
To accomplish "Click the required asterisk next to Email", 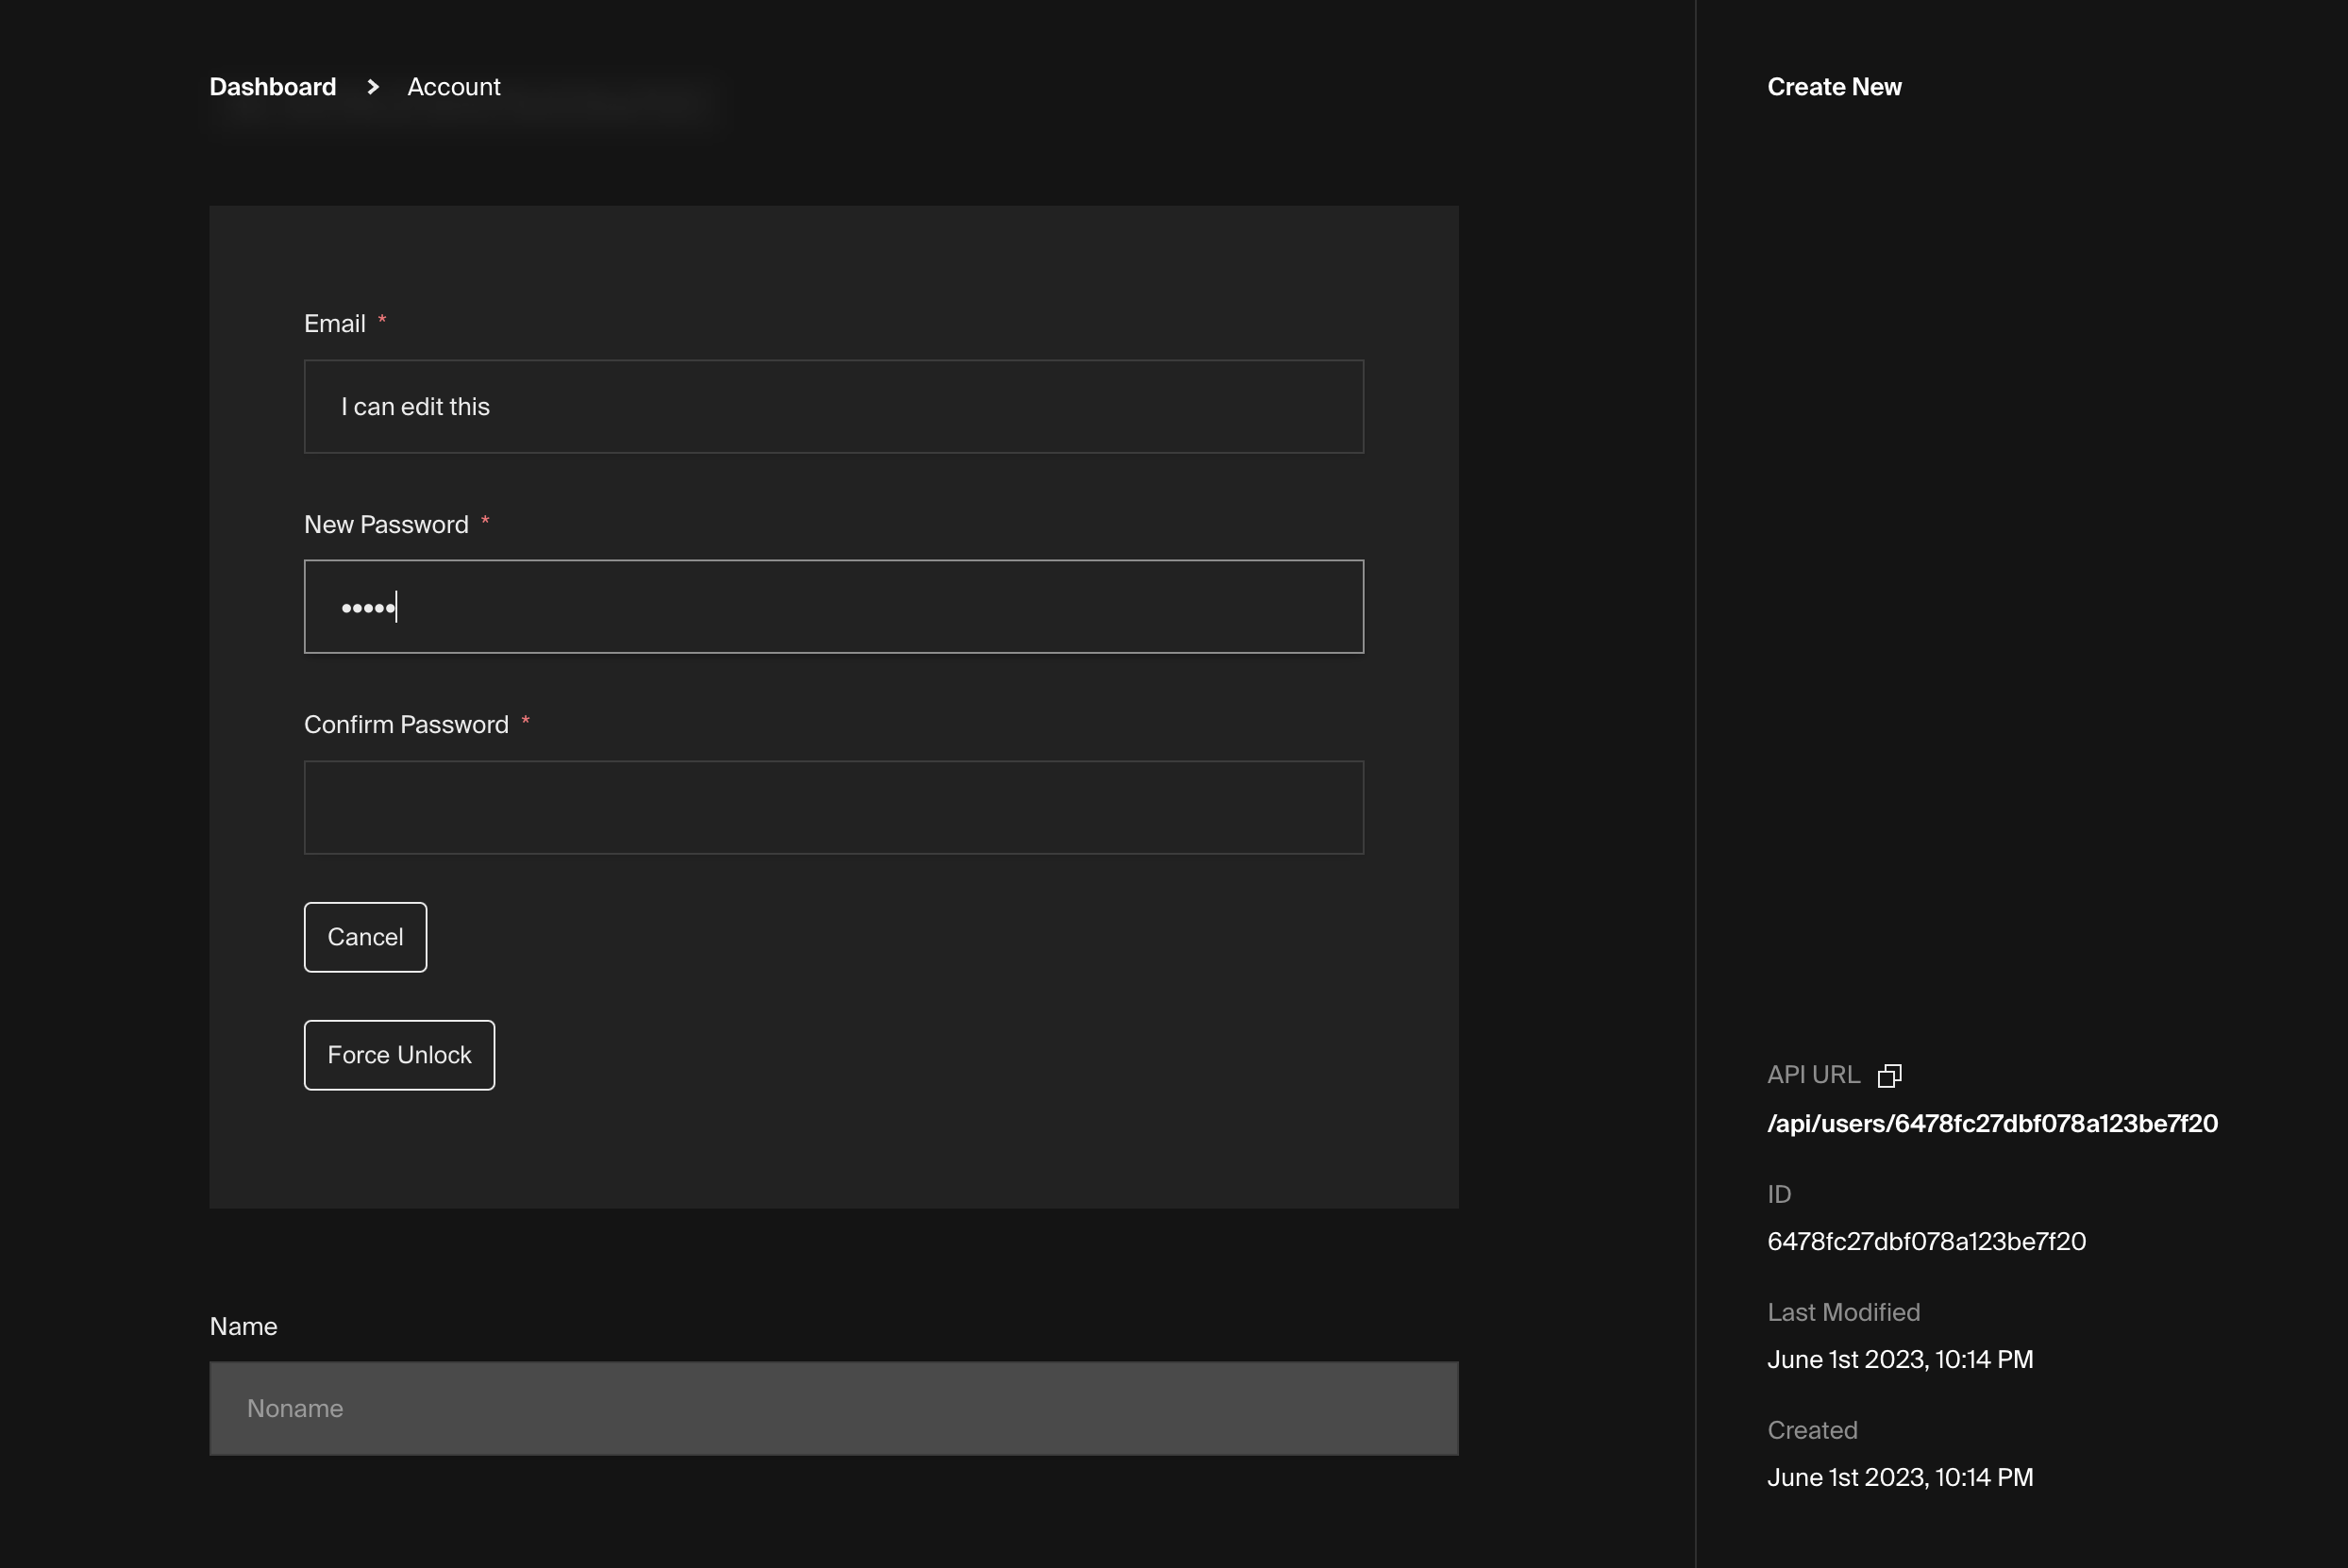I will coord(382,320).
